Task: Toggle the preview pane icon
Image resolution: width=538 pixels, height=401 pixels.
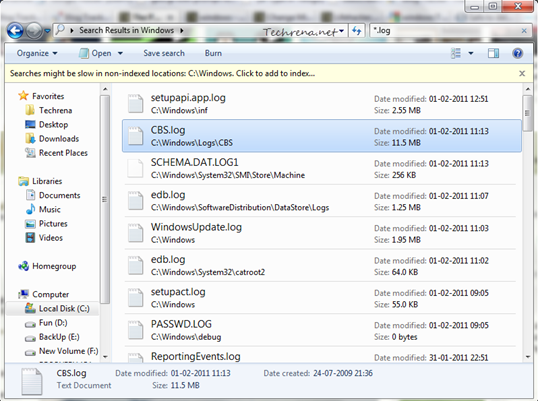Action: 493,53
